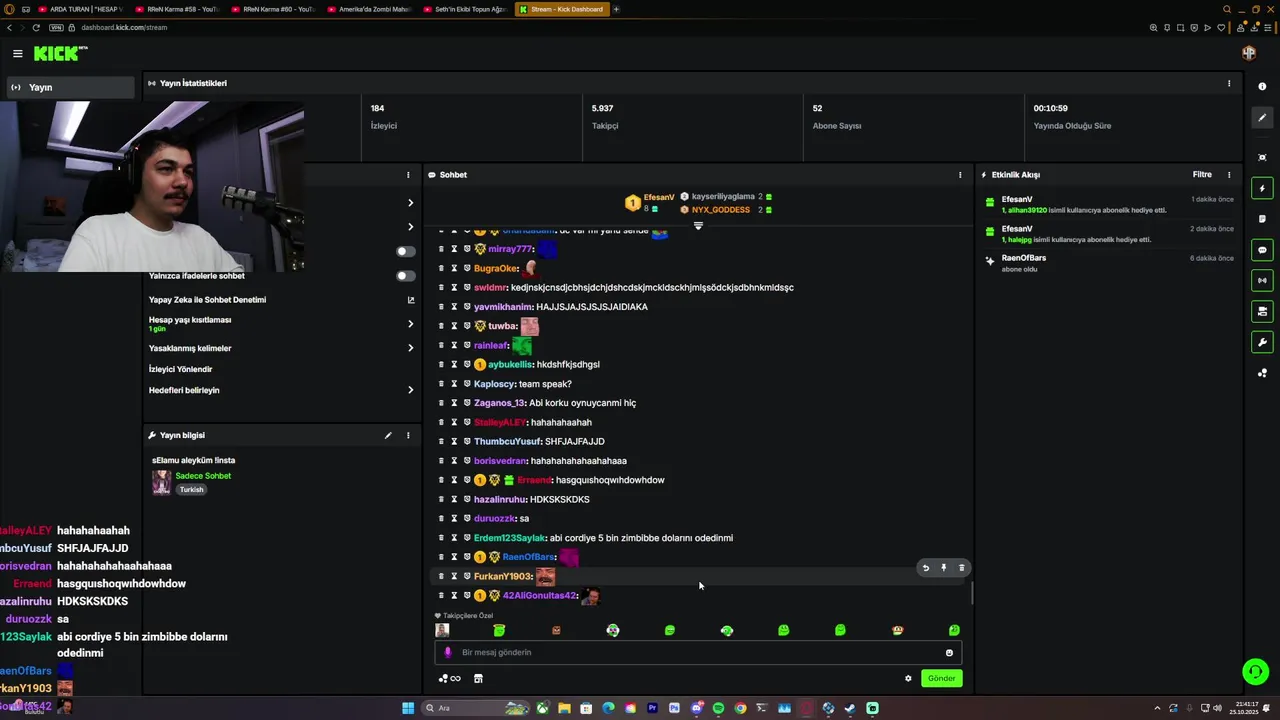This screenshot has width=1280, height=720.
Task: Click the focus frame icon in right sidebar
Action: click(1262, 157)
